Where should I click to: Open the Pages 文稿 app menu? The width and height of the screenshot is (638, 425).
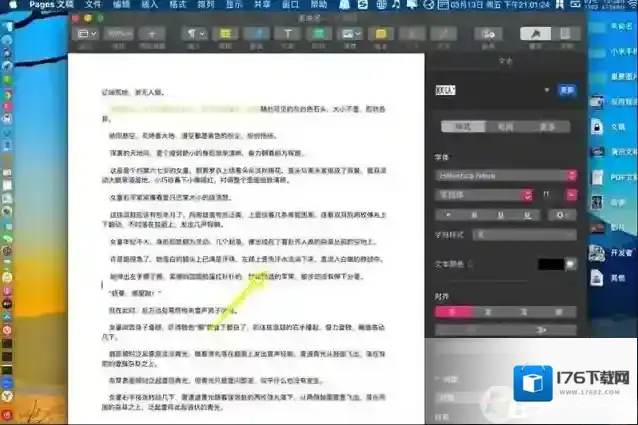click(x=51, y=4)
